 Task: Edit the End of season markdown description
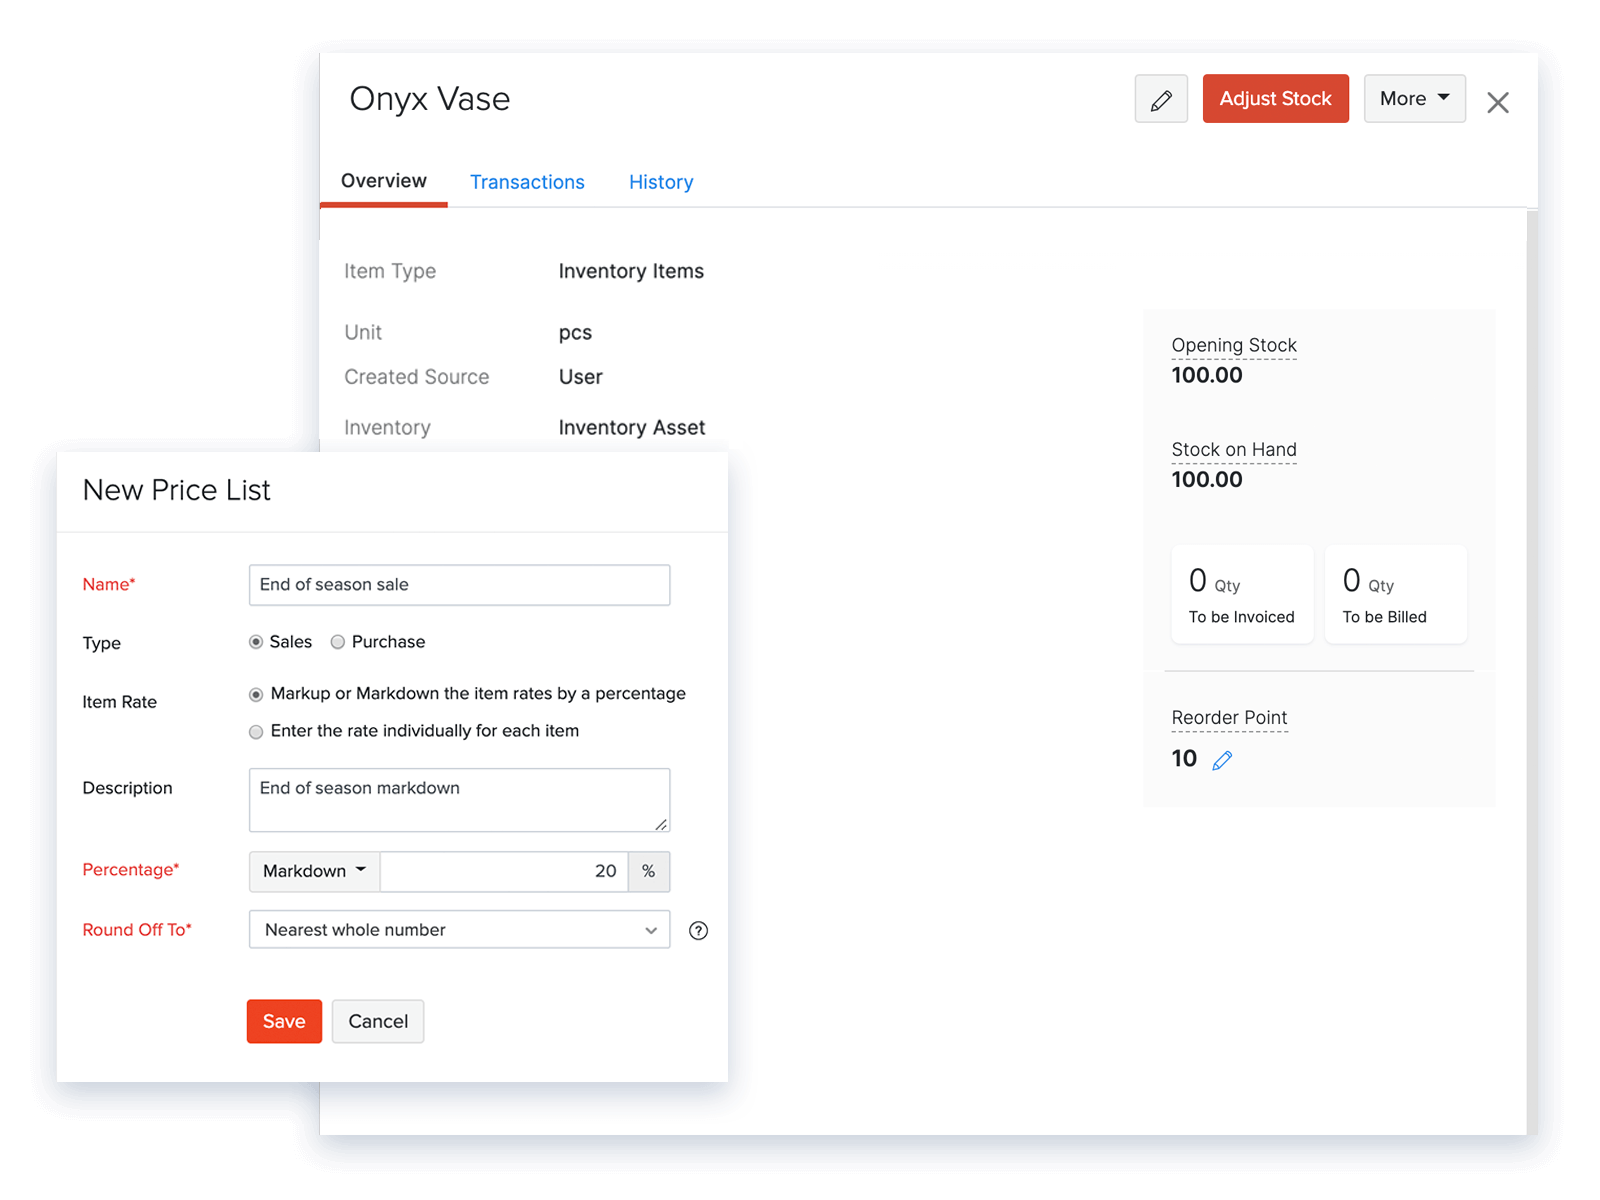[x=458, y=799]
